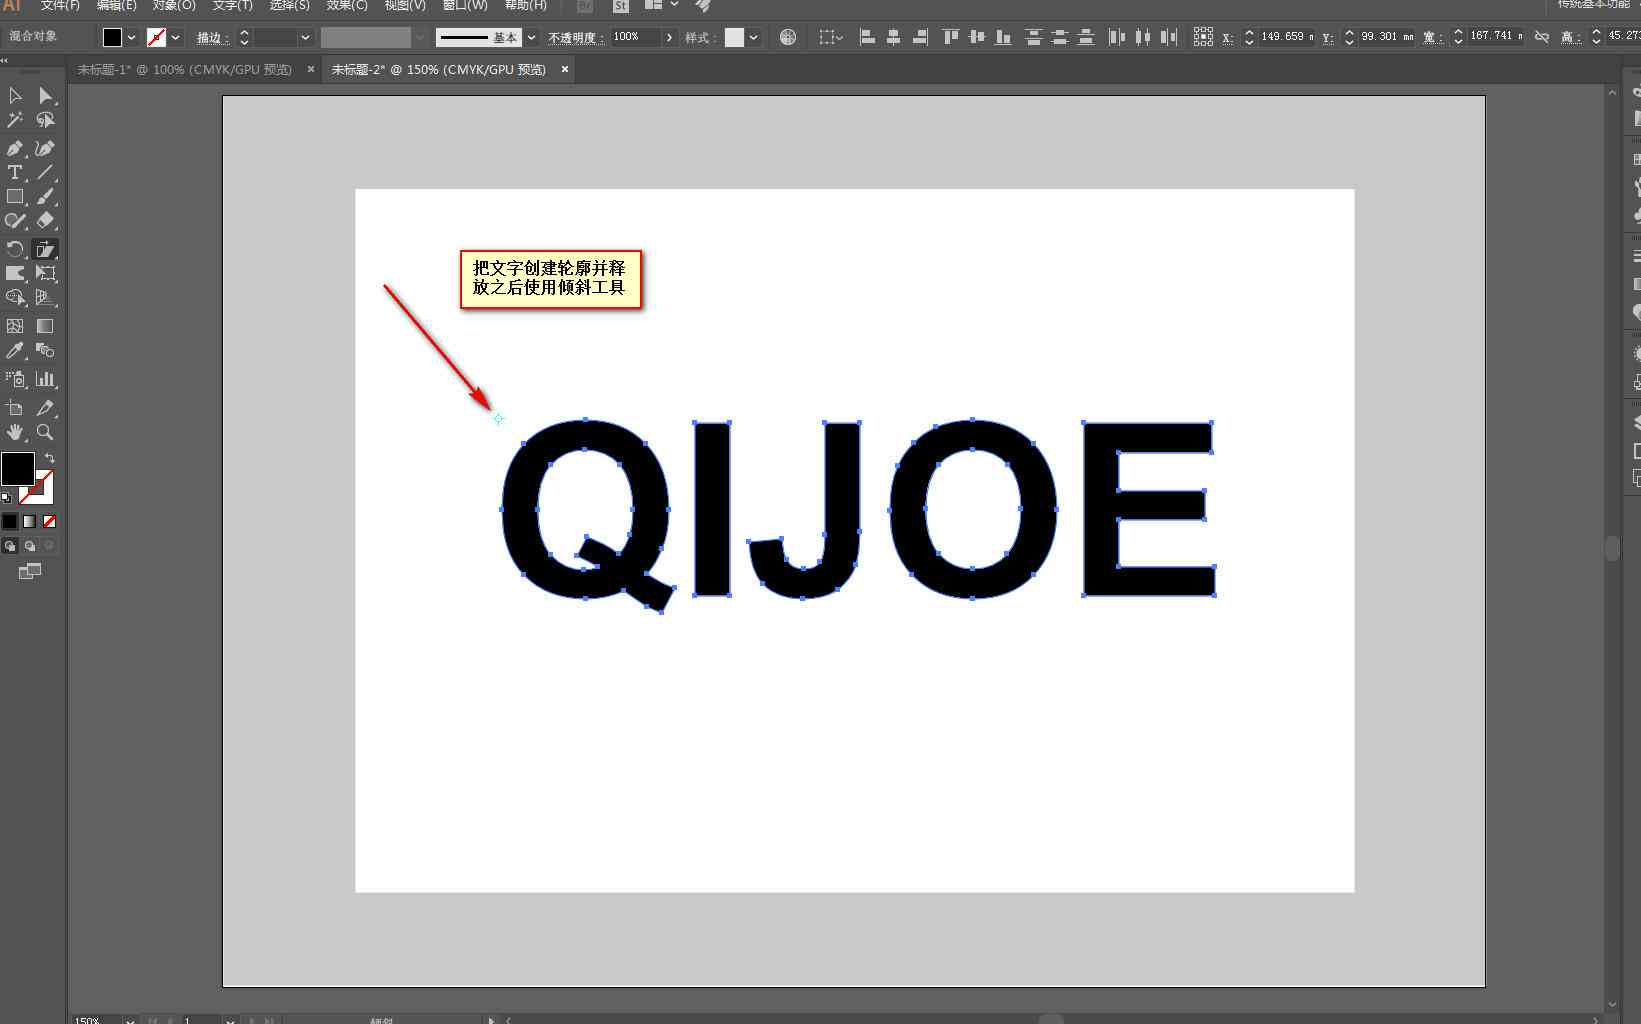Activate the Type tool
The image size is (1641, 1024).
coord(15,173)
